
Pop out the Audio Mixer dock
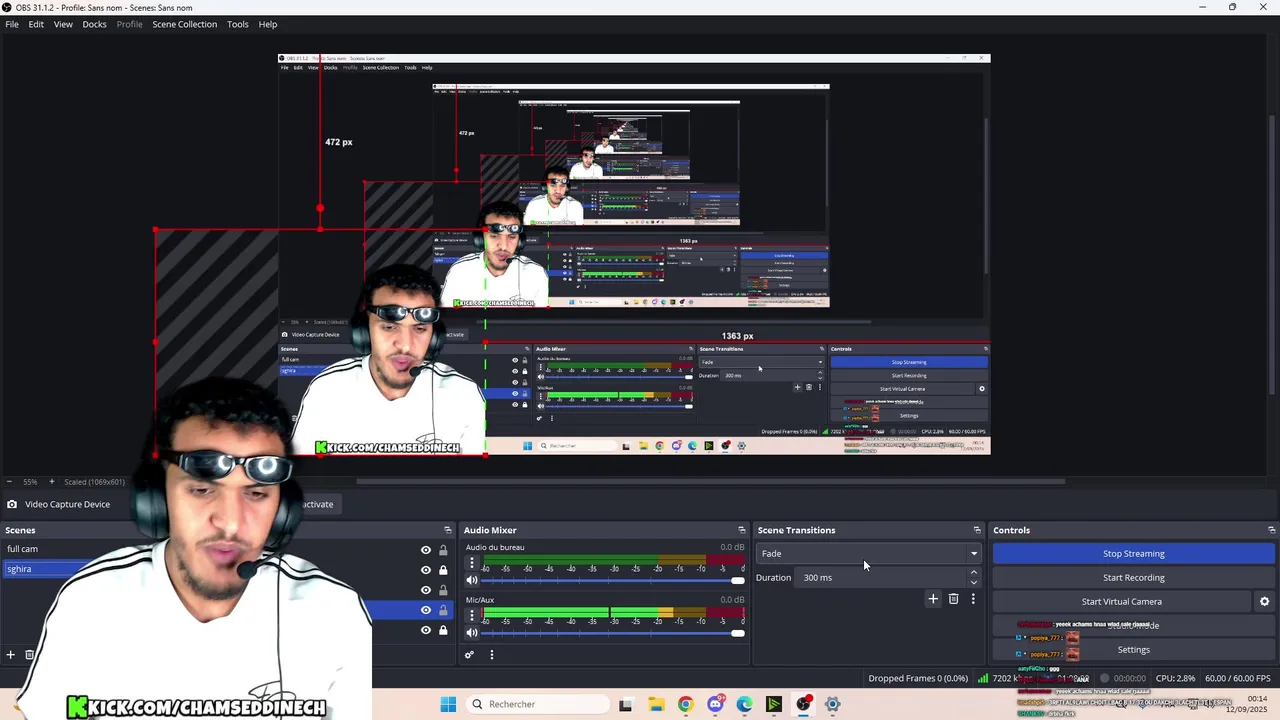coord(742,530)
